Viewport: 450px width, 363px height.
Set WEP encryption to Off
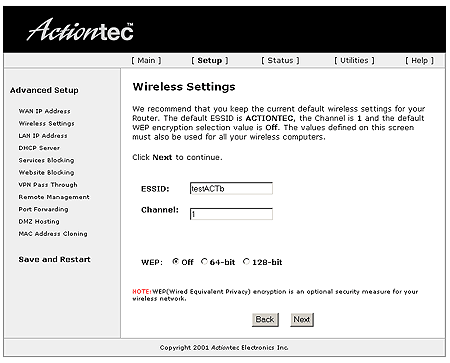(175, 262)
